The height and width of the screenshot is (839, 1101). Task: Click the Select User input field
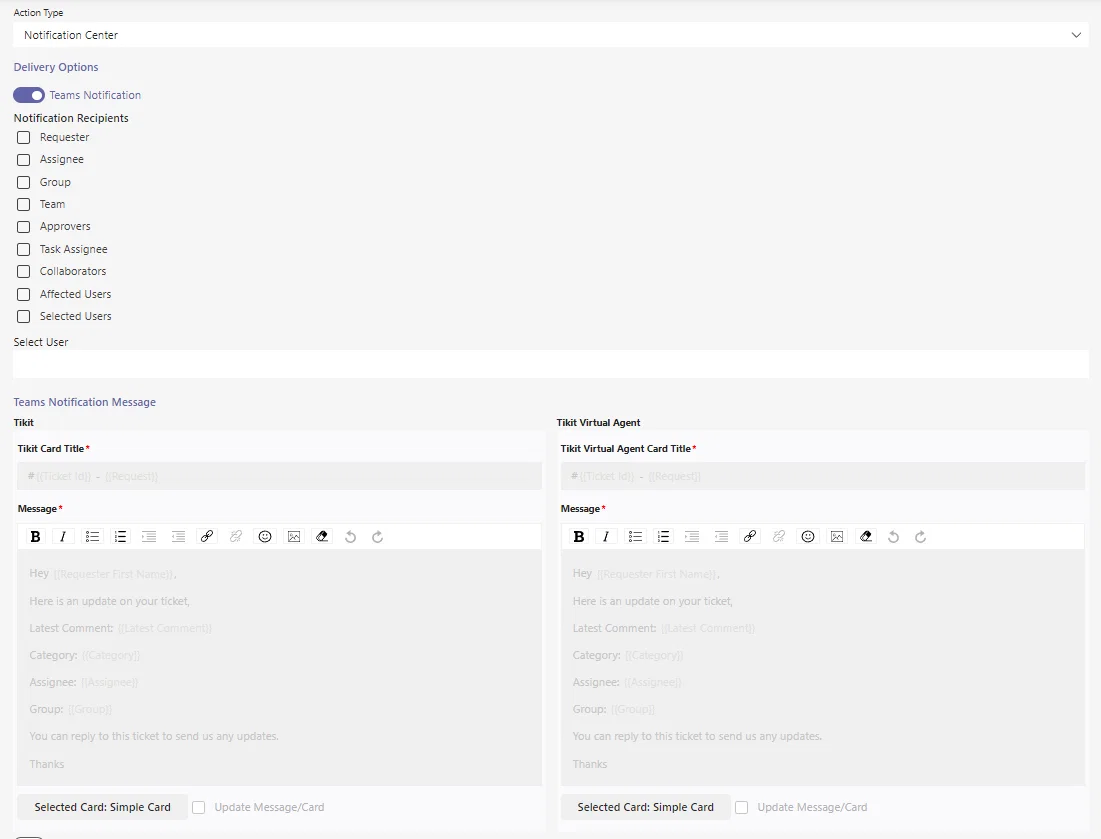tap(550, 364)
